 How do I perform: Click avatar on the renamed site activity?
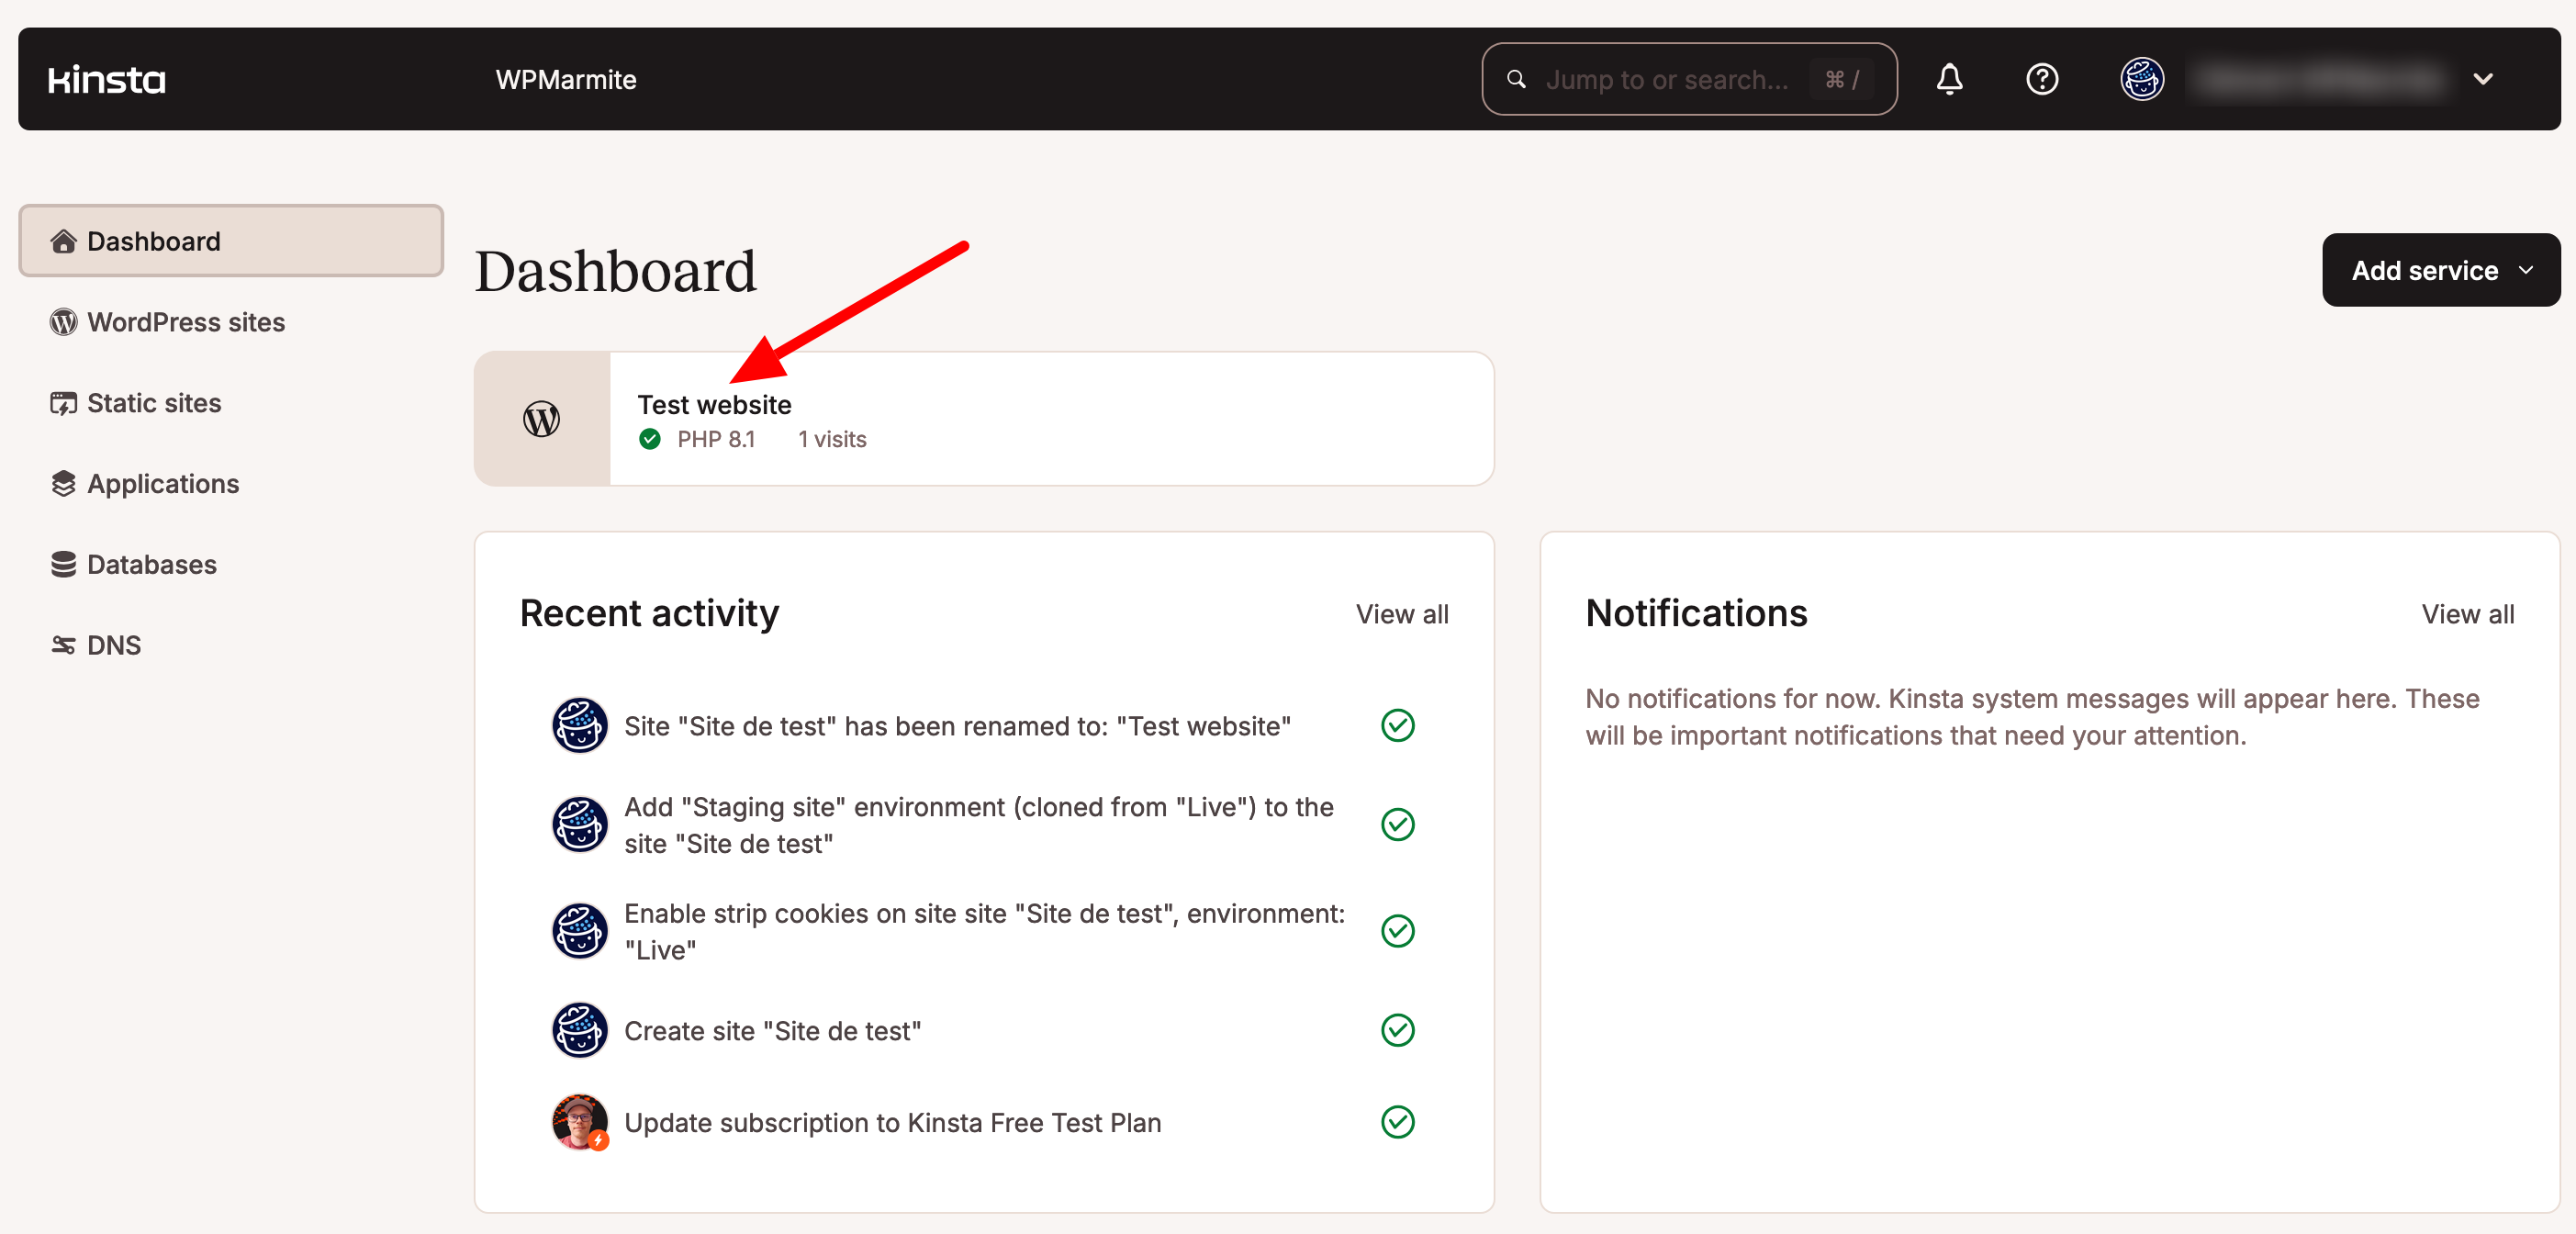tap(580, 726)
